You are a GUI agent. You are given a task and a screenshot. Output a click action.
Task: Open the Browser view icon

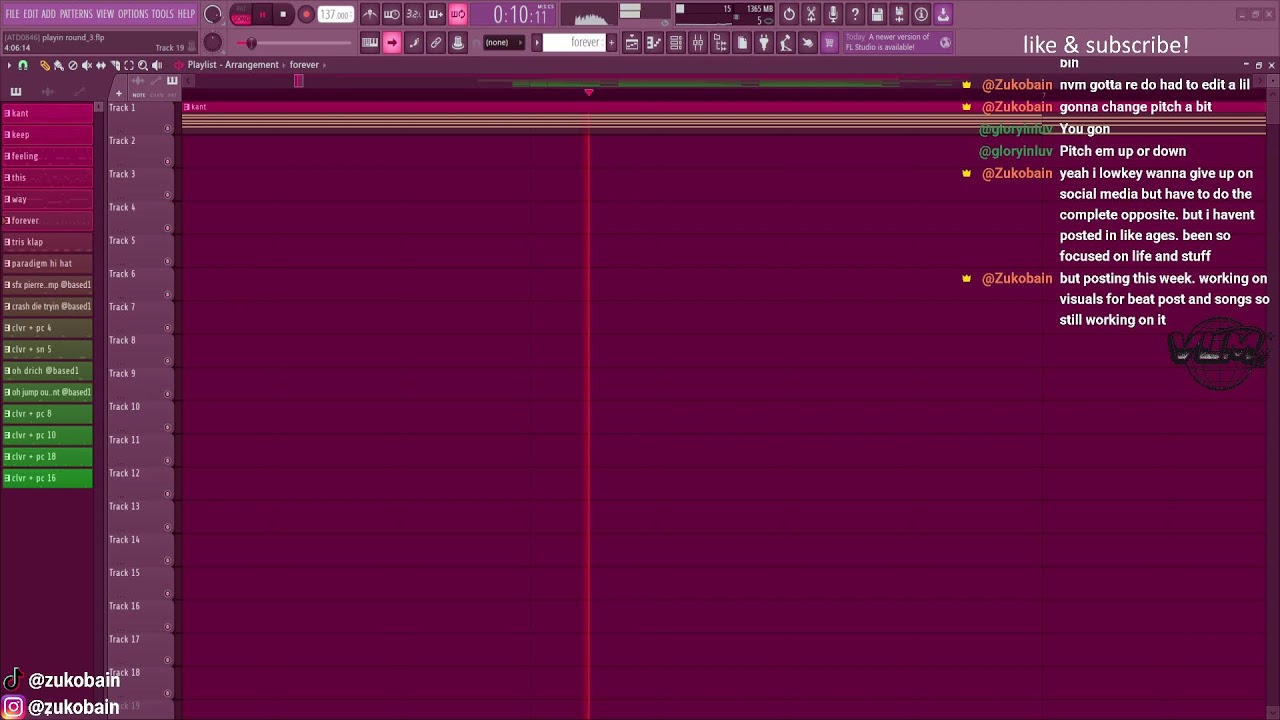click(x=720, y=42)
